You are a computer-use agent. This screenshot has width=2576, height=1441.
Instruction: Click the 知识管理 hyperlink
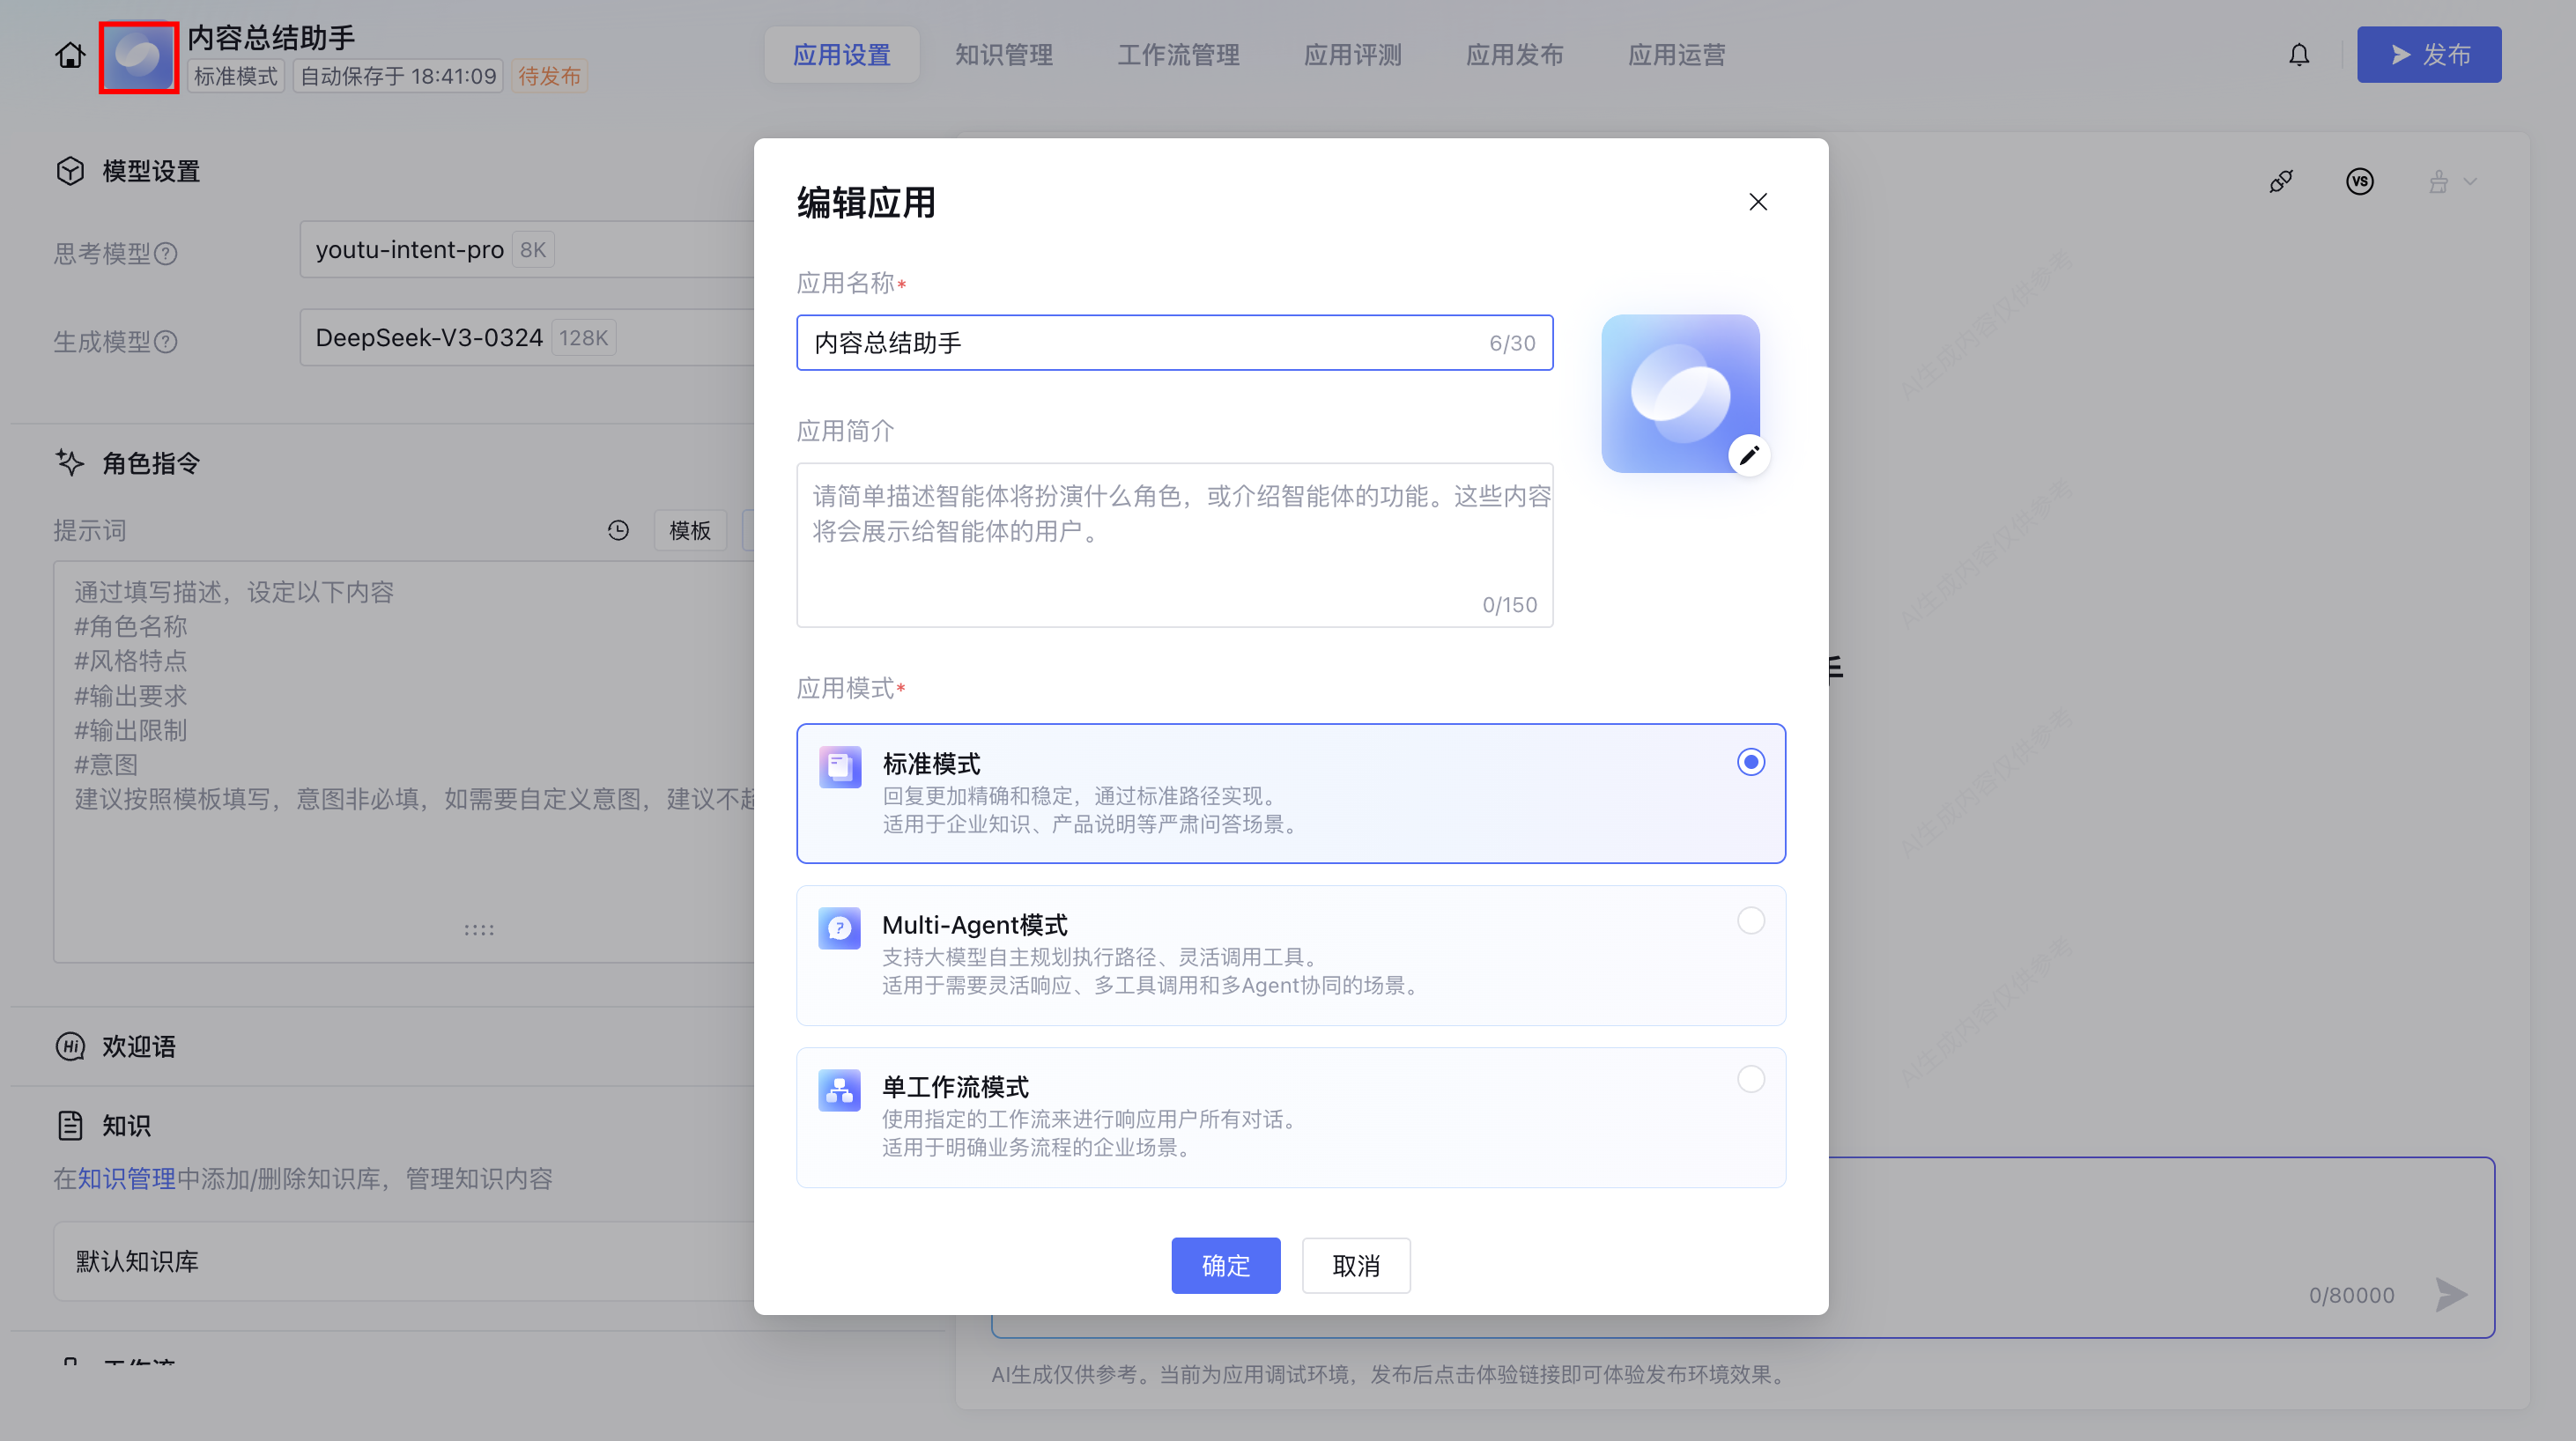pos(127,1179)
